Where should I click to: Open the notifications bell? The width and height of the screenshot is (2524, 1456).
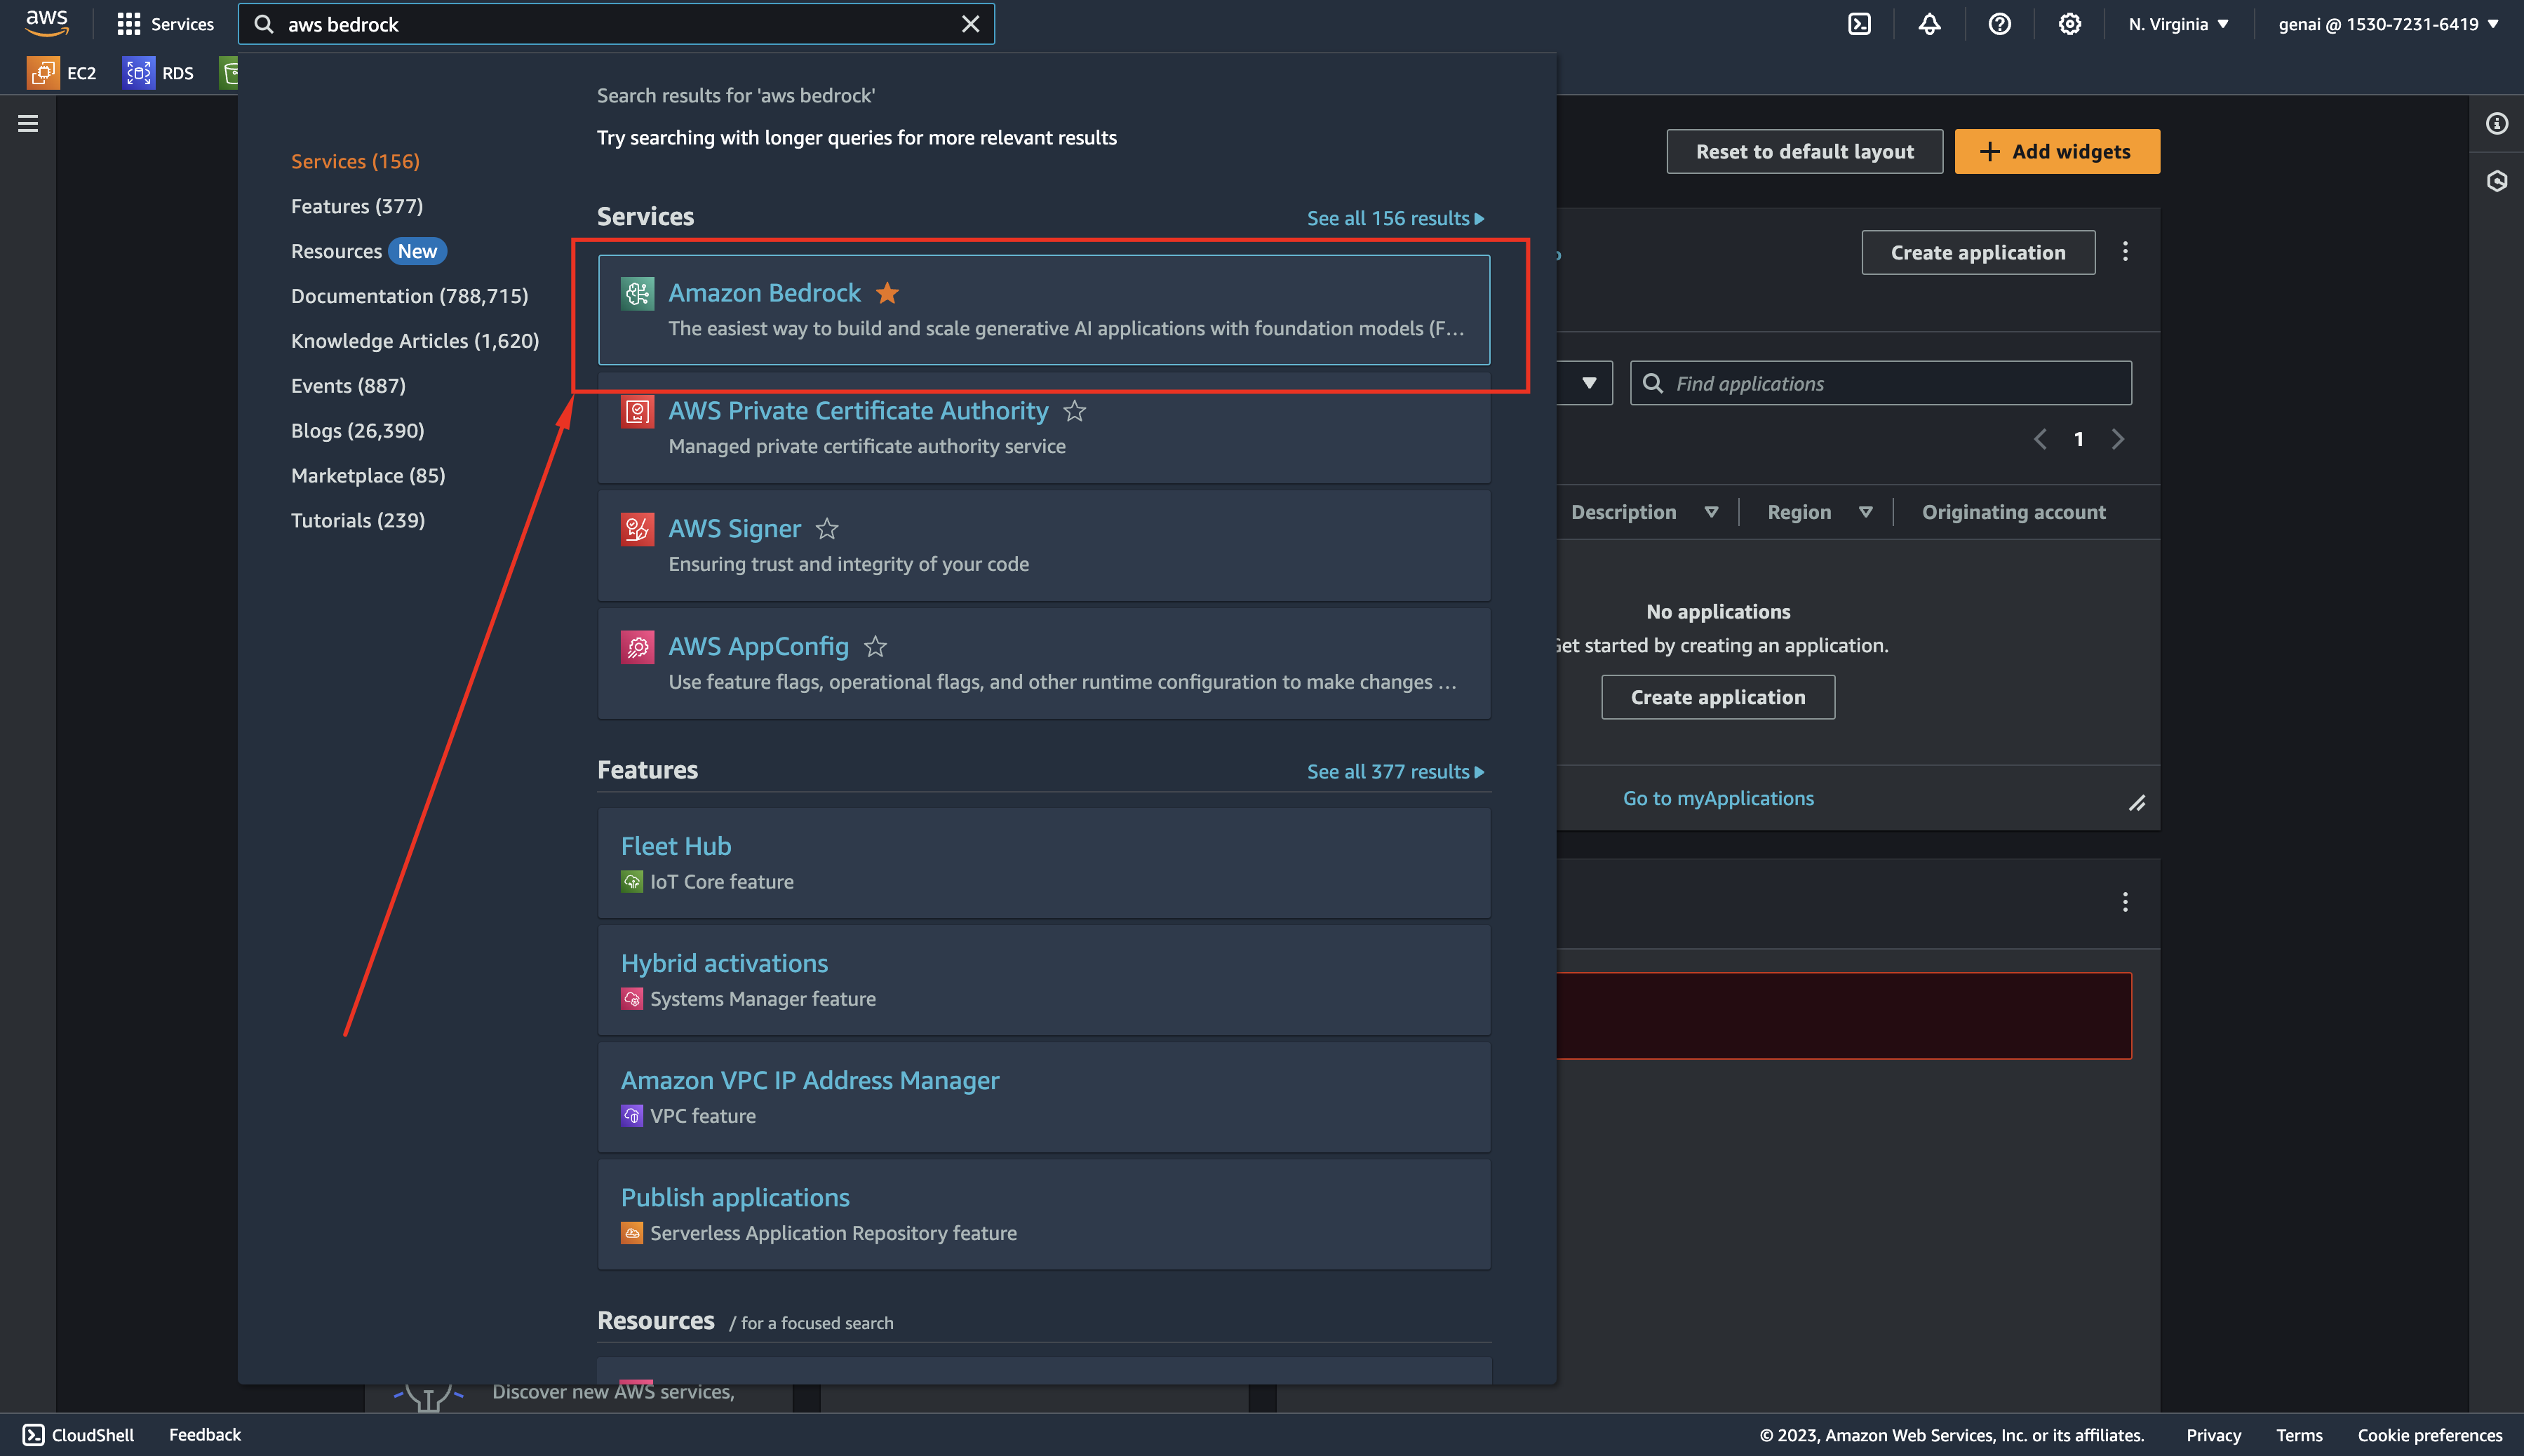pos(1929,23)
